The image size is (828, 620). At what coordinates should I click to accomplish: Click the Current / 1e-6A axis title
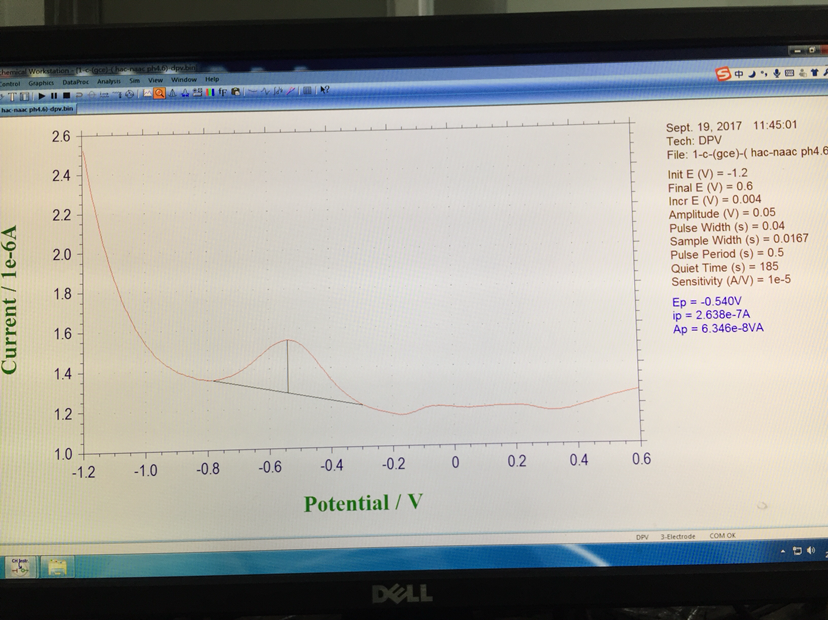(10, 300)
